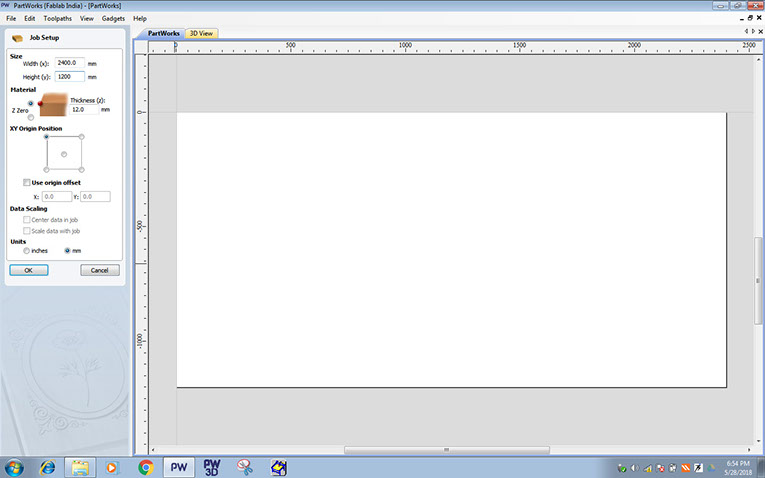The height and width of the screenshot is (478, 765).
Task: Select inches as the units
Action: pos(26,251)
